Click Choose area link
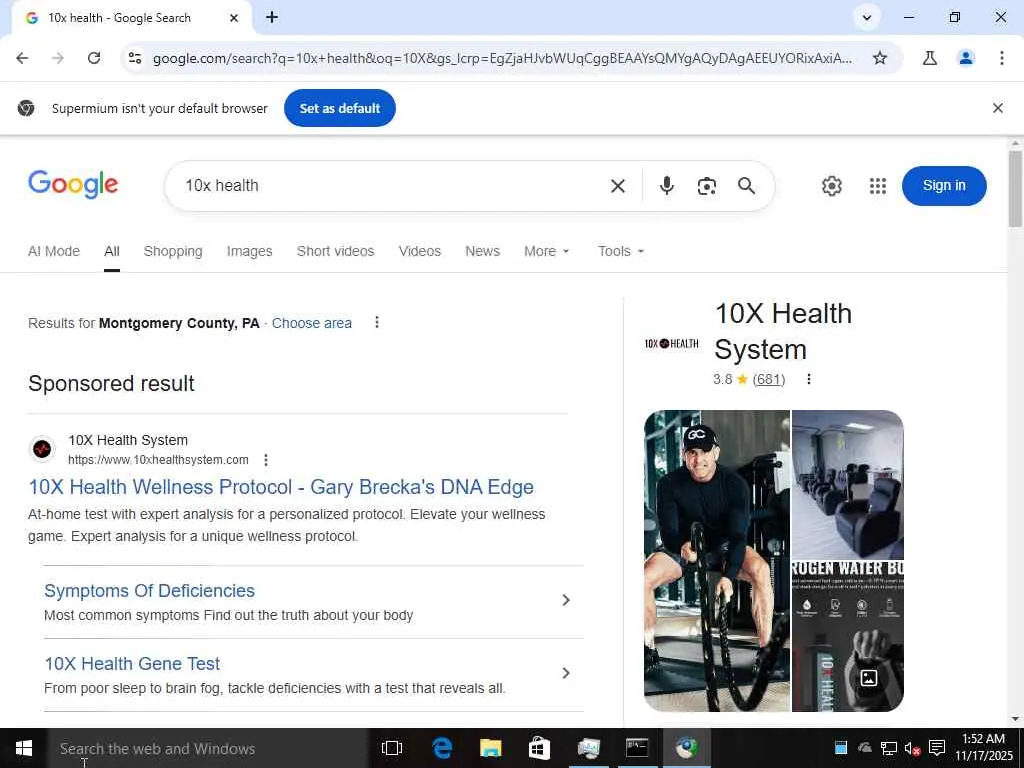1024x768 pixels. pos(312,323)
